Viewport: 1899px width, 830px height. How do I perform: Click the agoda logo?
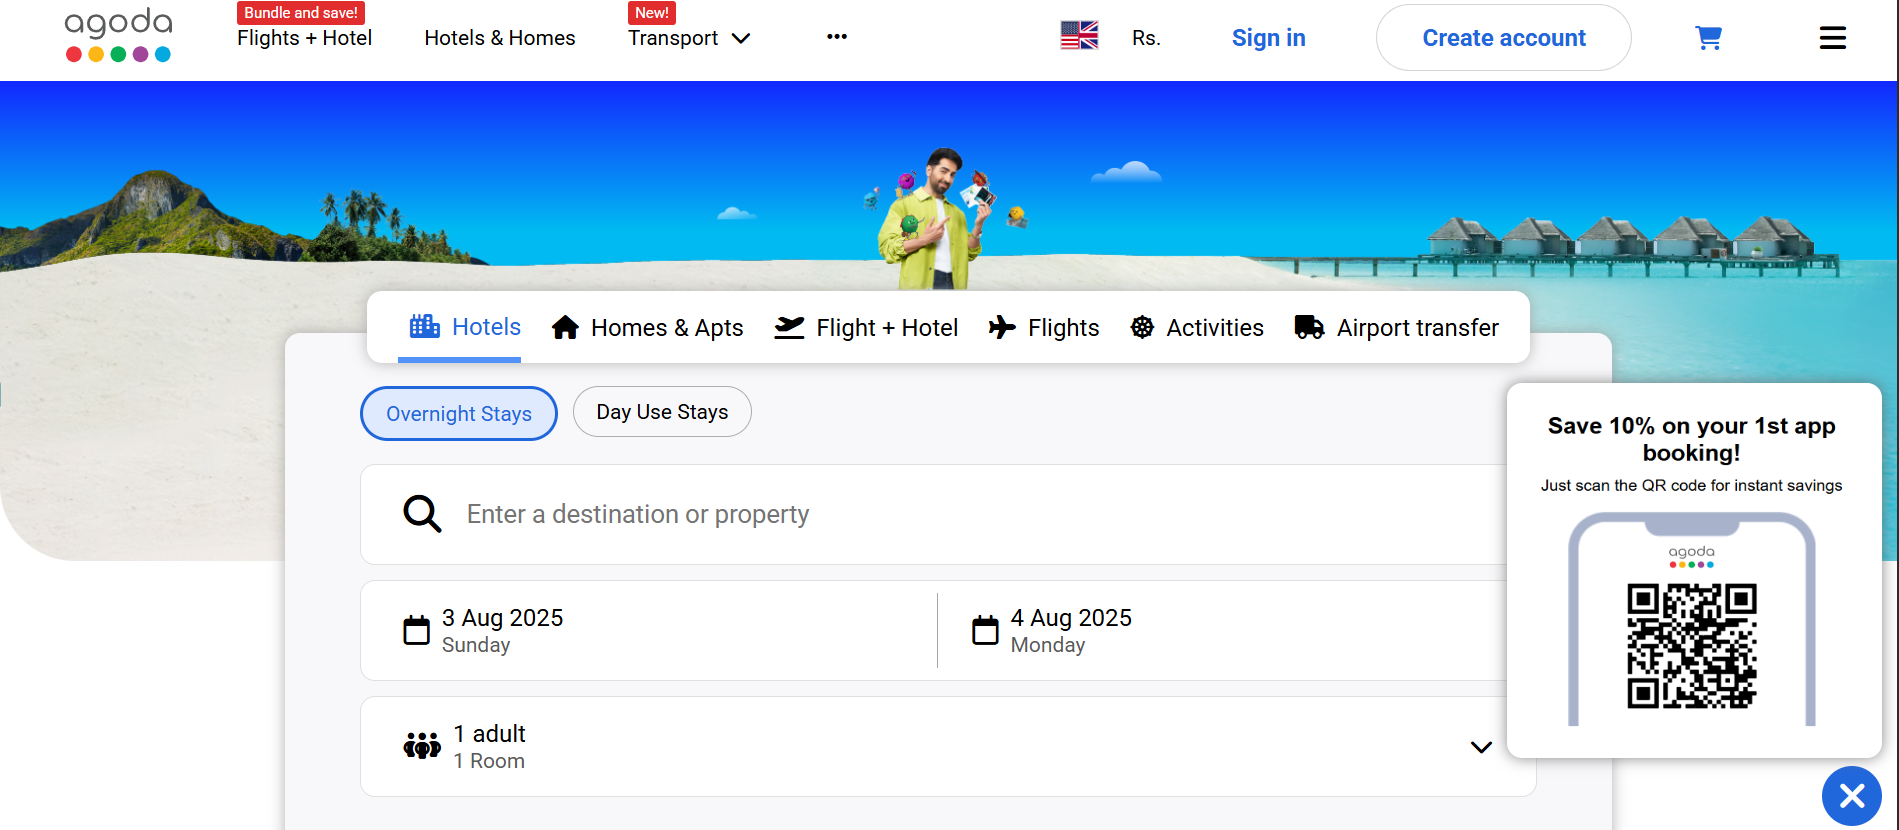pos(118,35)
